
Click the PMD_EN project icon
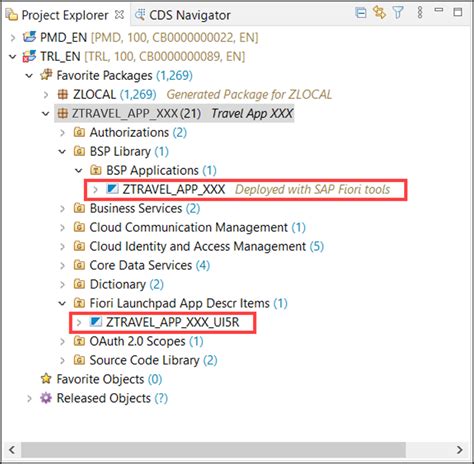pyautogui.click(x=29, y=37)
